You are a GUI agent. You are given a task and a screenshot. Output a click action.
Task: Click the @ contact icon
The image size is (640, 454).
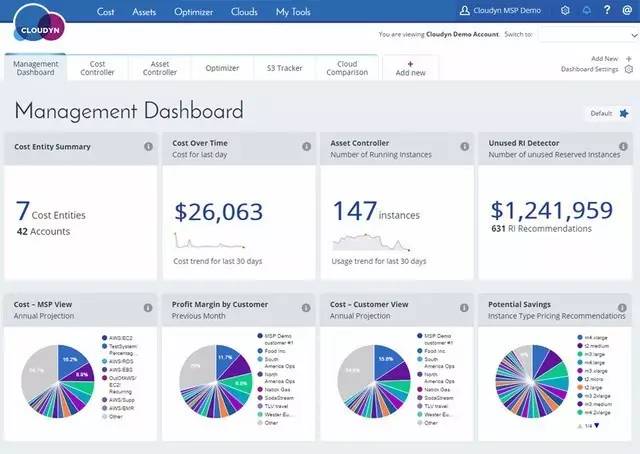pyautogui.click(x=627, y=11)
